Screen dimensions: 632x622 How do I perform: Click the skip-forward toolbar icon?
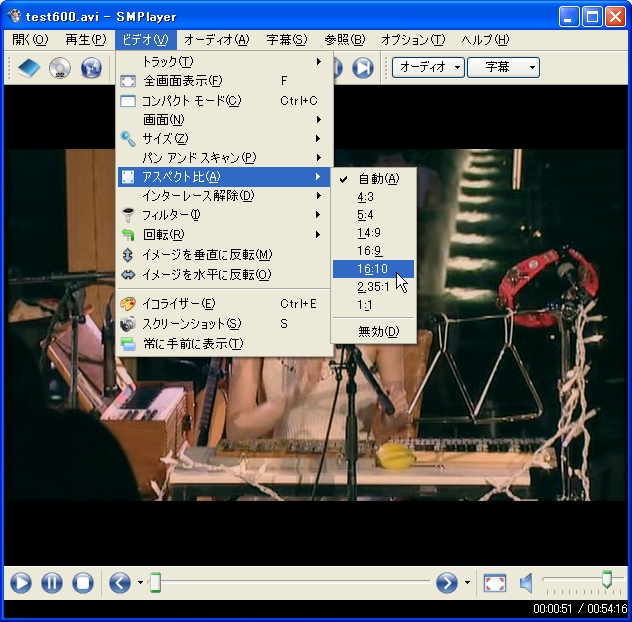(363, 67)
